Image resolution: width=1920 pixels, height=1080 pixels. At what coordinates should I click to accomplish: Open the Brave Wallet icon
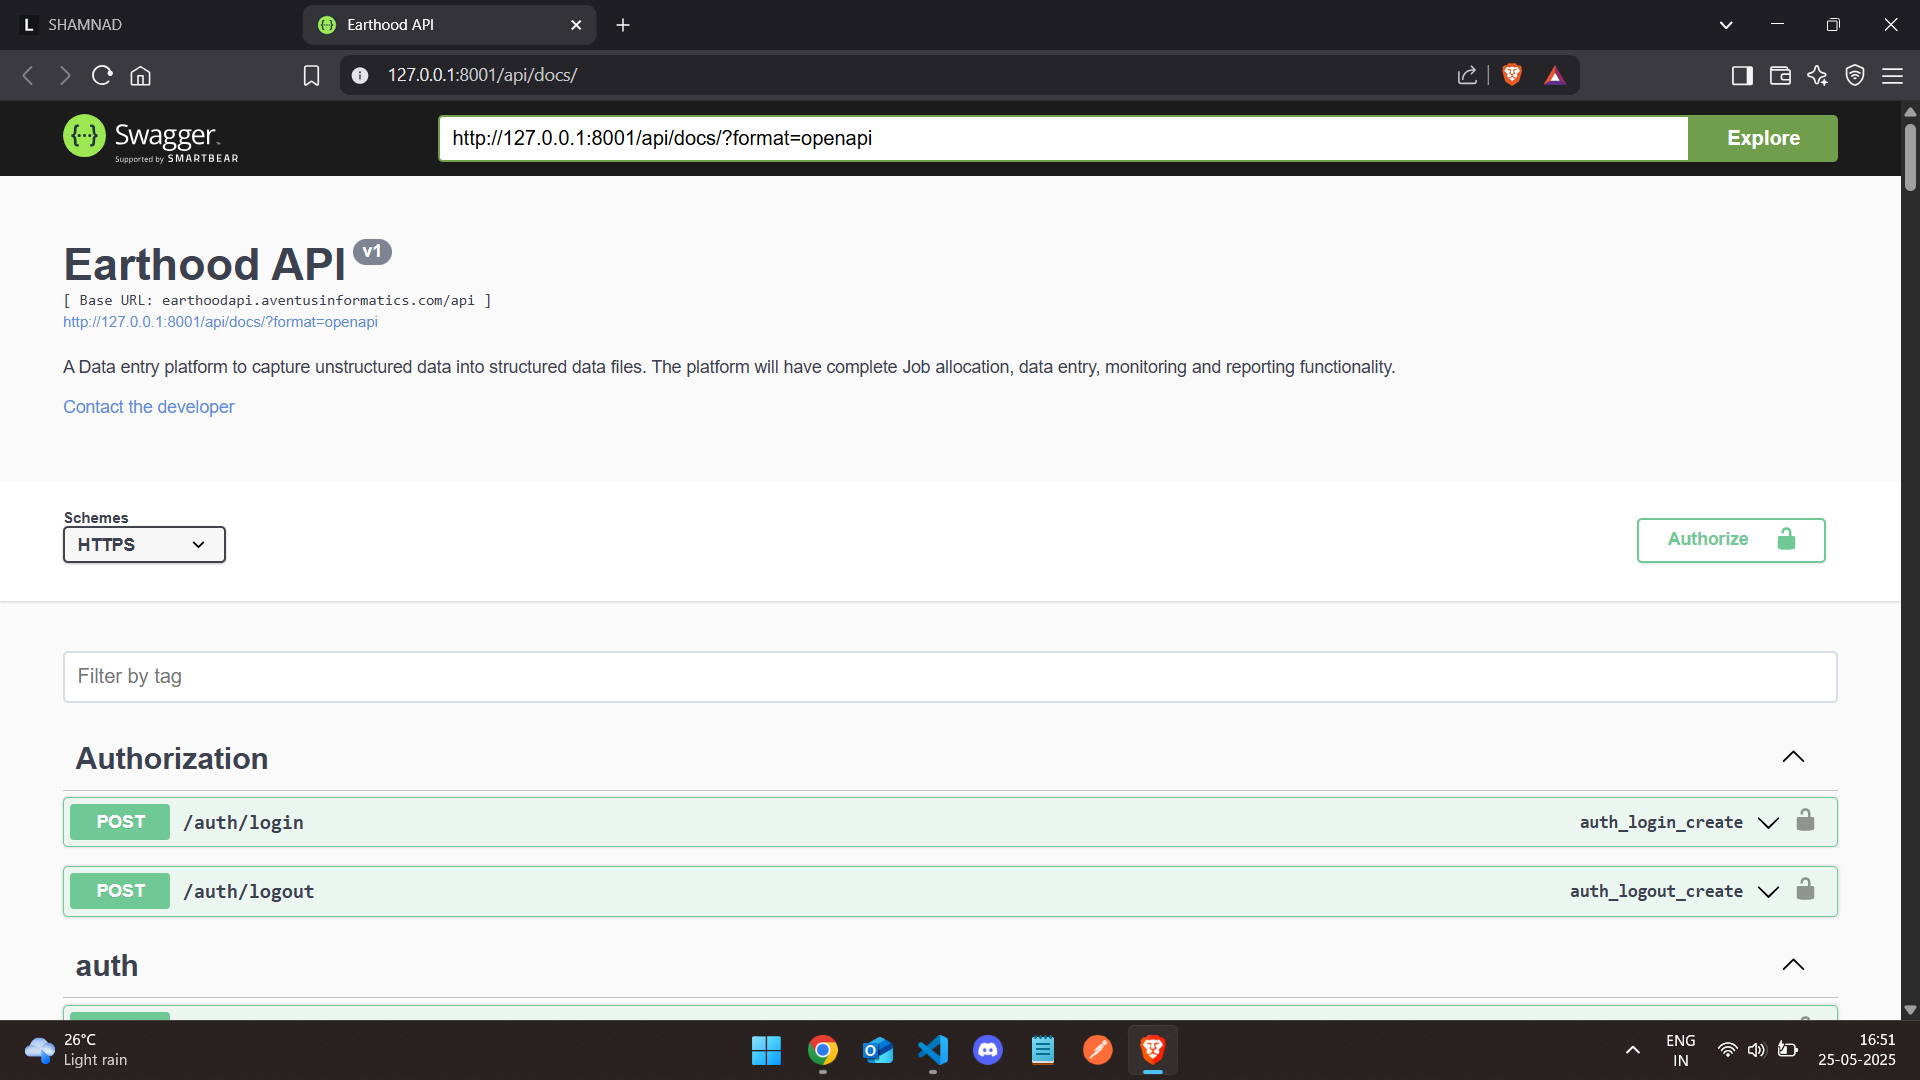1780,75
